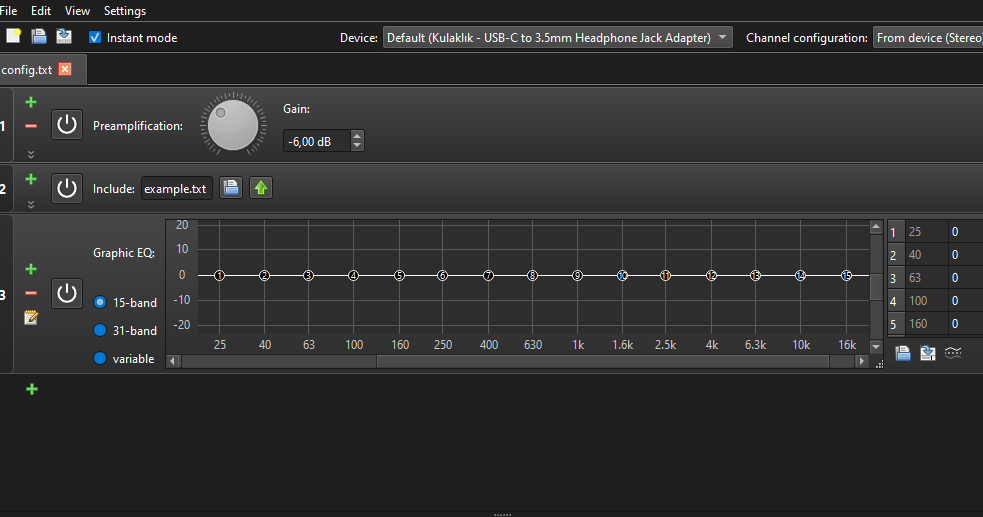The image size is (983, 517).
Task: Export EQ bands via the save icon under table
Action: point(928,353)
